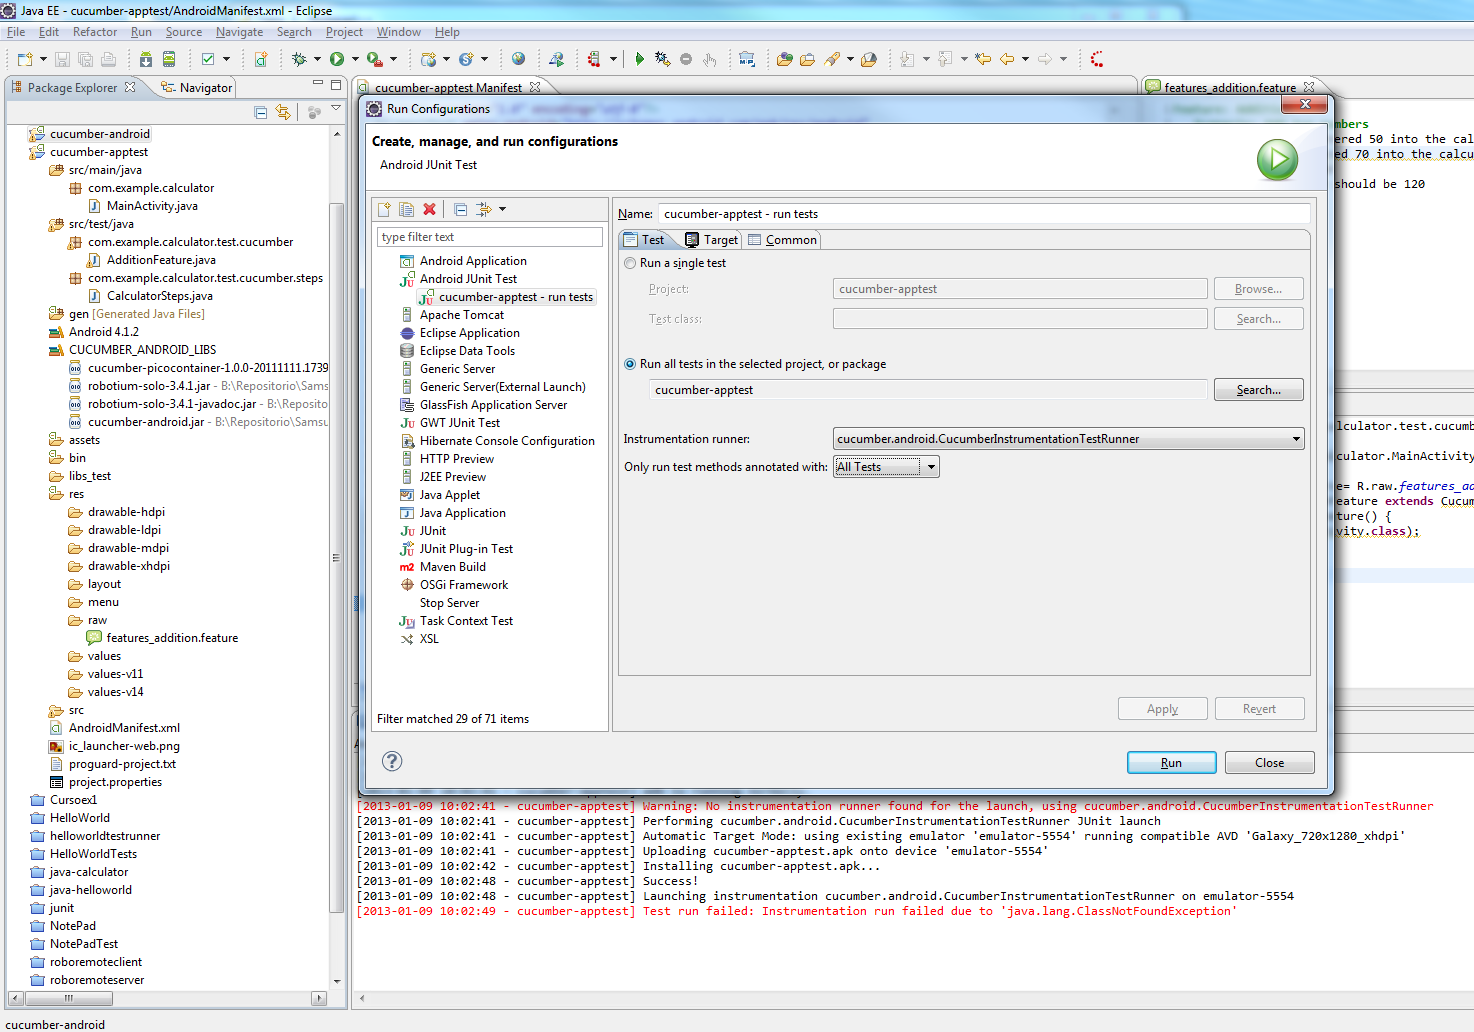The height and width of the screenshot is (1032, 1474).
Task: Click the Last Edit Location toolbar icon
Action: 983,59
